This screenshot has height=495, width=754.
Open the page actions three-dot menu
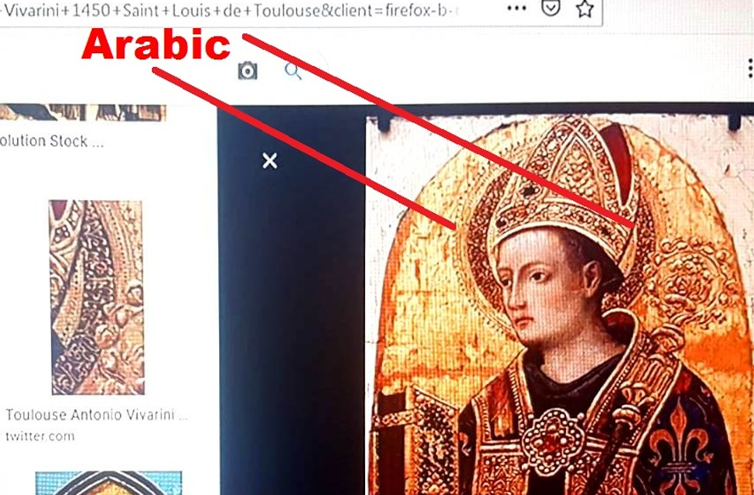[x=516, y=8]
